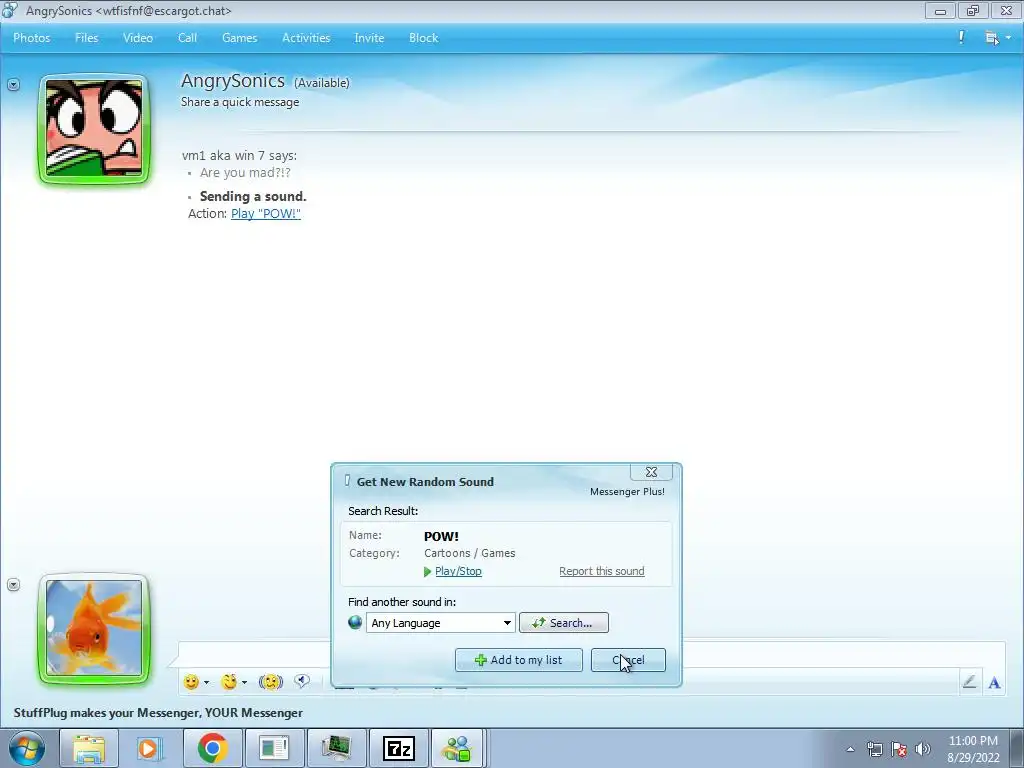Open the show menu options dropdown icon
This screenshot has width=1024, height=768.
pos(998,38)
